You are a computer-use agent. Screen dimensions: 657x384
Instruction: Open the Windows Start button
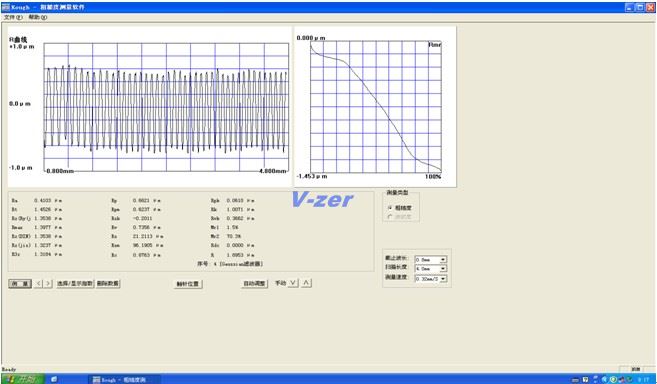click(22, 379)
